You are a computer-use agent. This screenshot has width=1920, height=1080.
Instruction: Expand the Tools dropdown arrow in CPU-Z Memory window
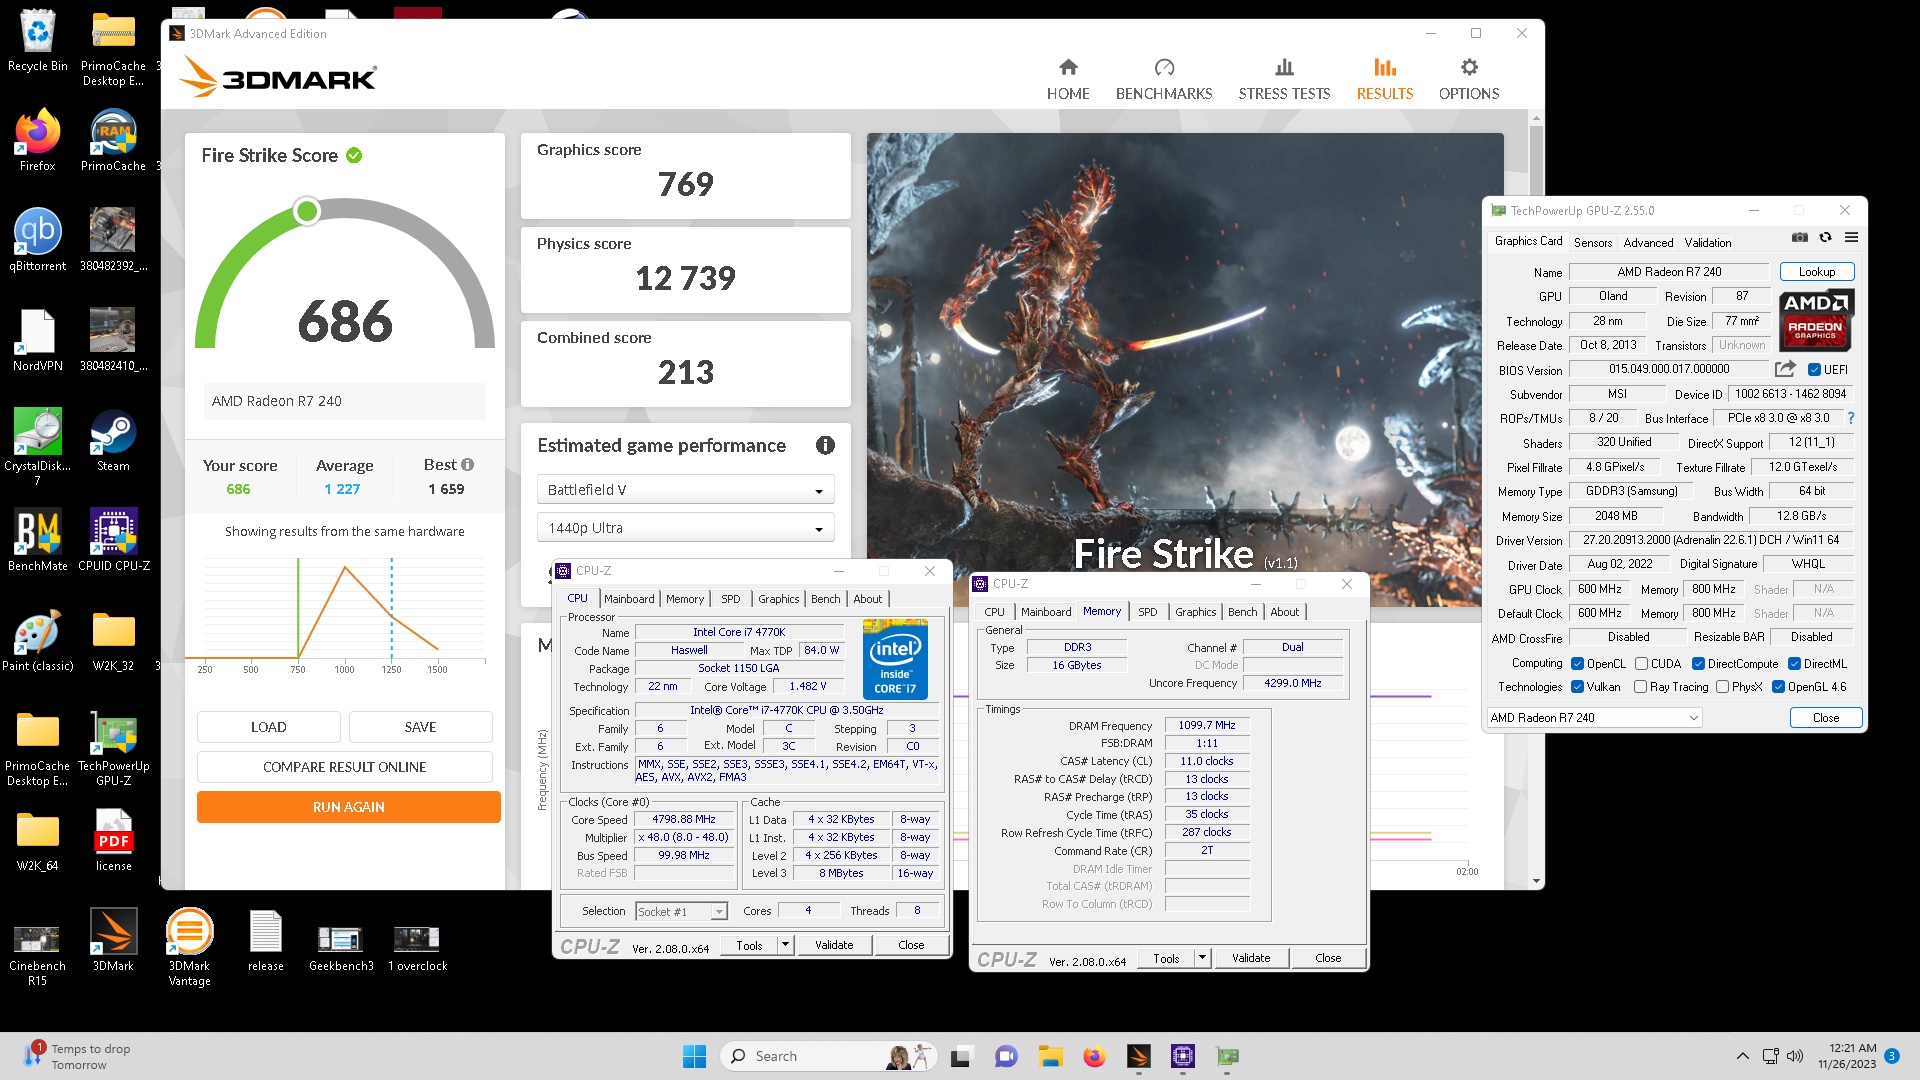tap(1202, 958)
